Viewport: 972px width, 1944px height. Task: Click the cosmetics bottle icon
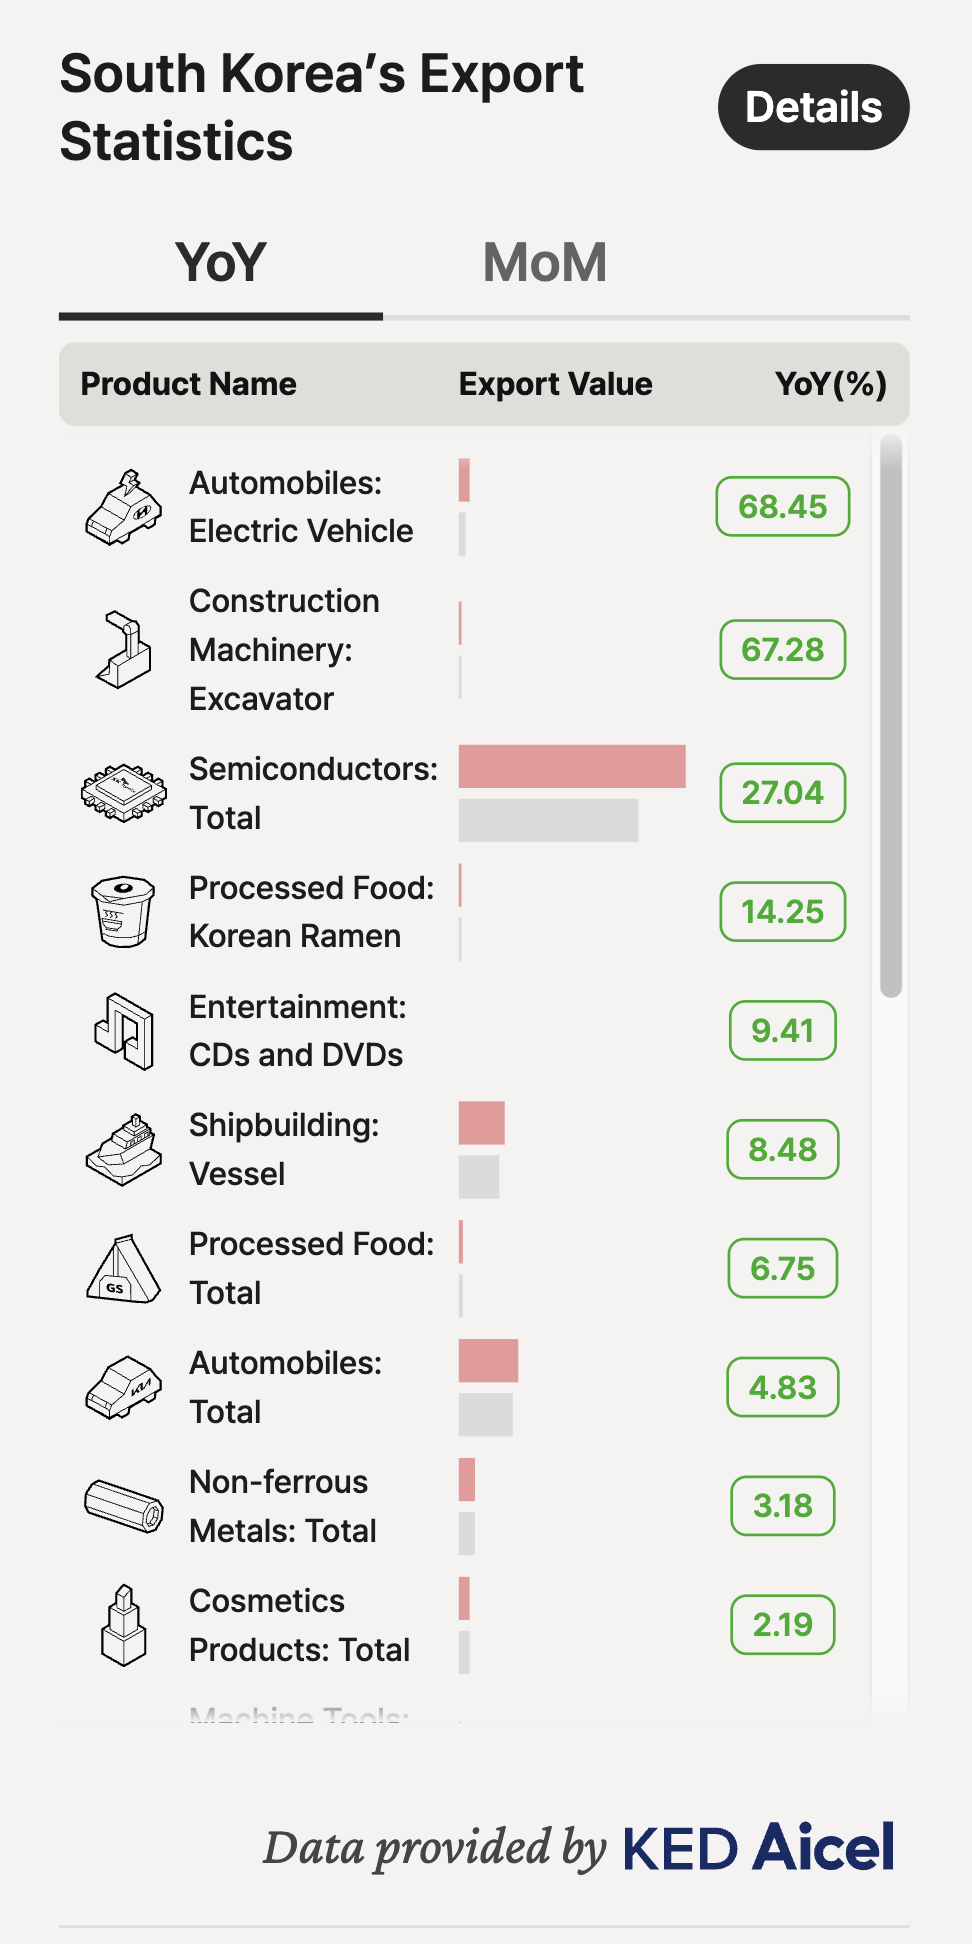pyautogui.click(x=123, y=1625)
